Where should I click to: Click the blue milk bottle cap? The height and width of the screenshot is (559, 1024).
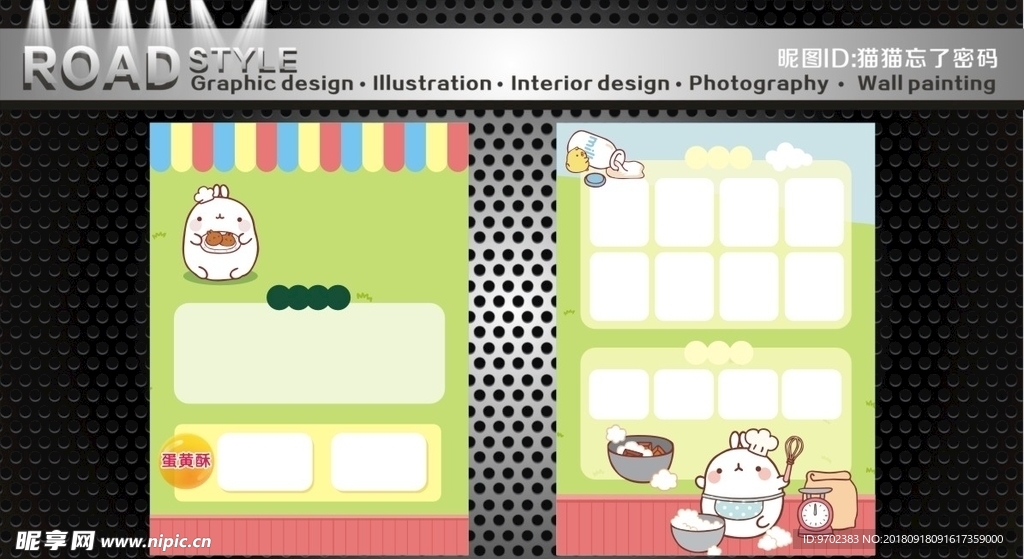click(595, 180)
